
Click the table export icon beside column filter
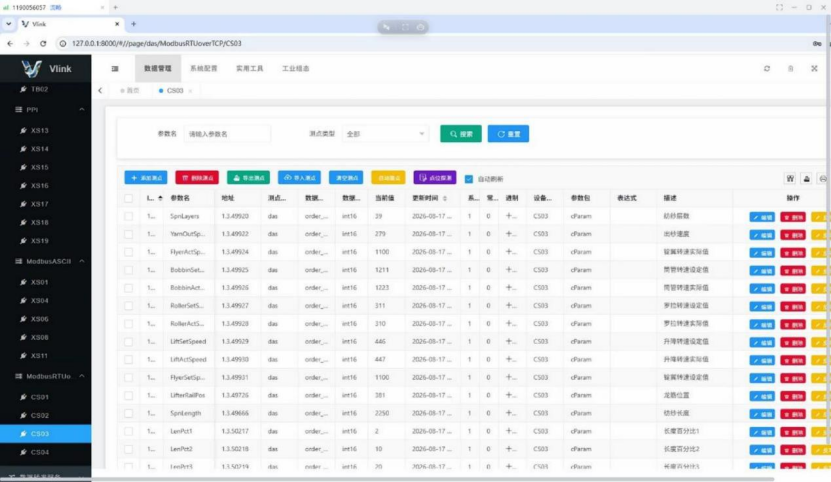(807, 179)
